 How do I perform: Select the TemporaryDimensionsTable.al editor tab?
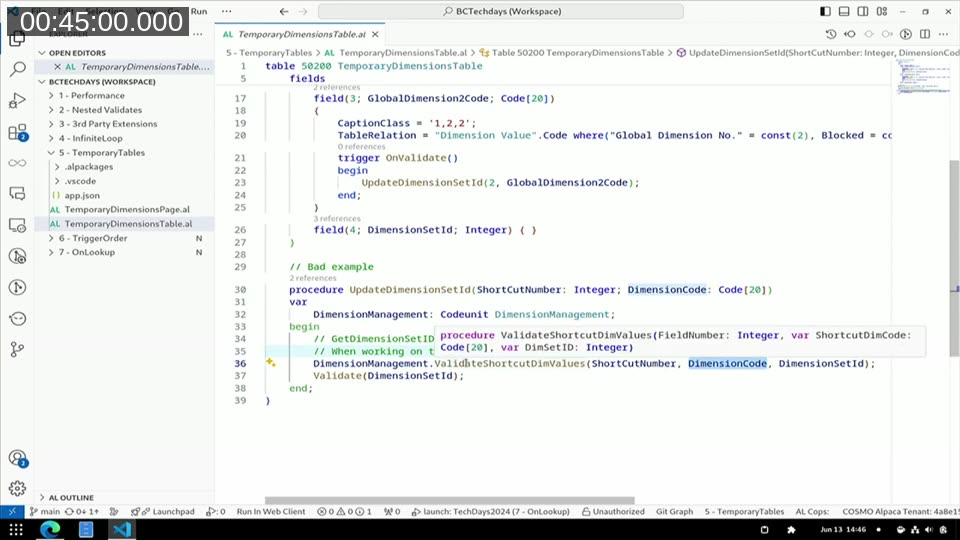tap(301, 34)
